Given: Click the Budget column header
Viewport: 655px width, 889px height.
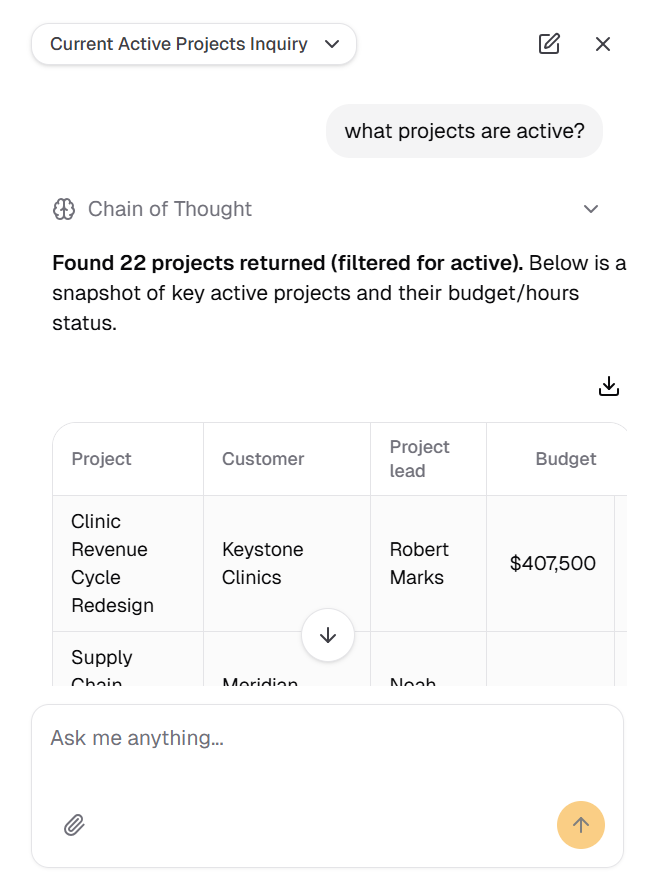Looking at the screenshot, I should (x=565, y=459).
